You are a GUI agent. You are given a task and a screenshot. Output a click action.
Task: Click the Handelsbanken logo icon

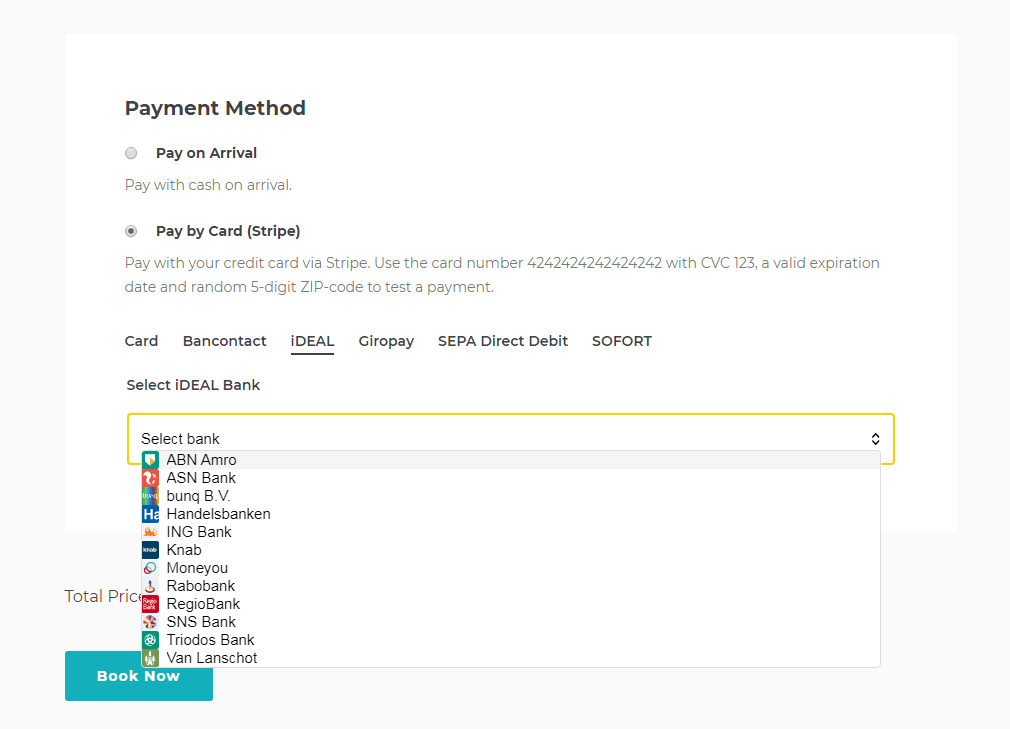(150, 514)
